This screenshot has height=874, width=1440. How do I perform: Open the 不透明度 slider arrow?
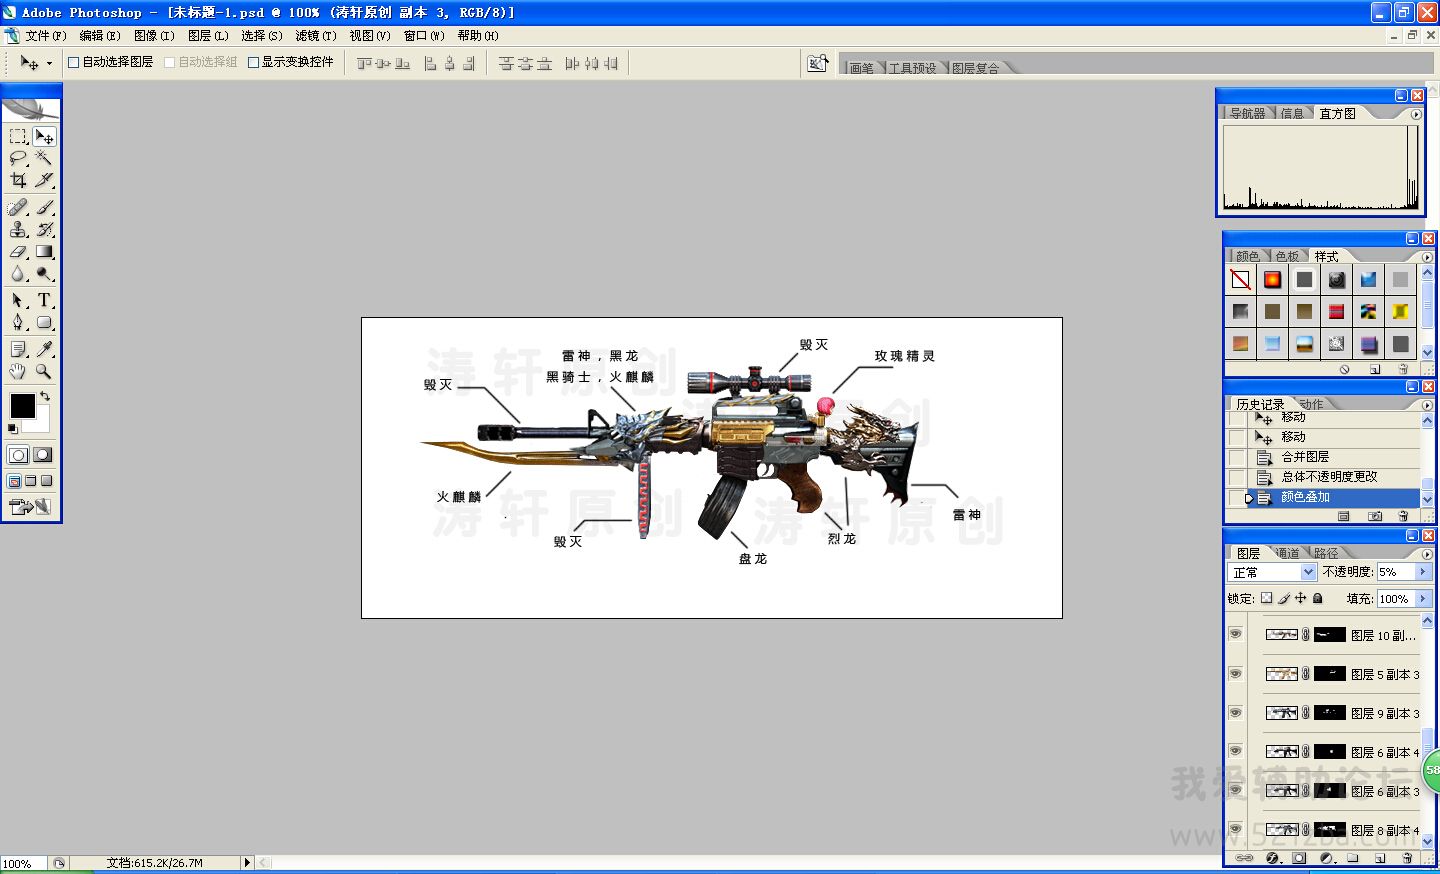1422,572
